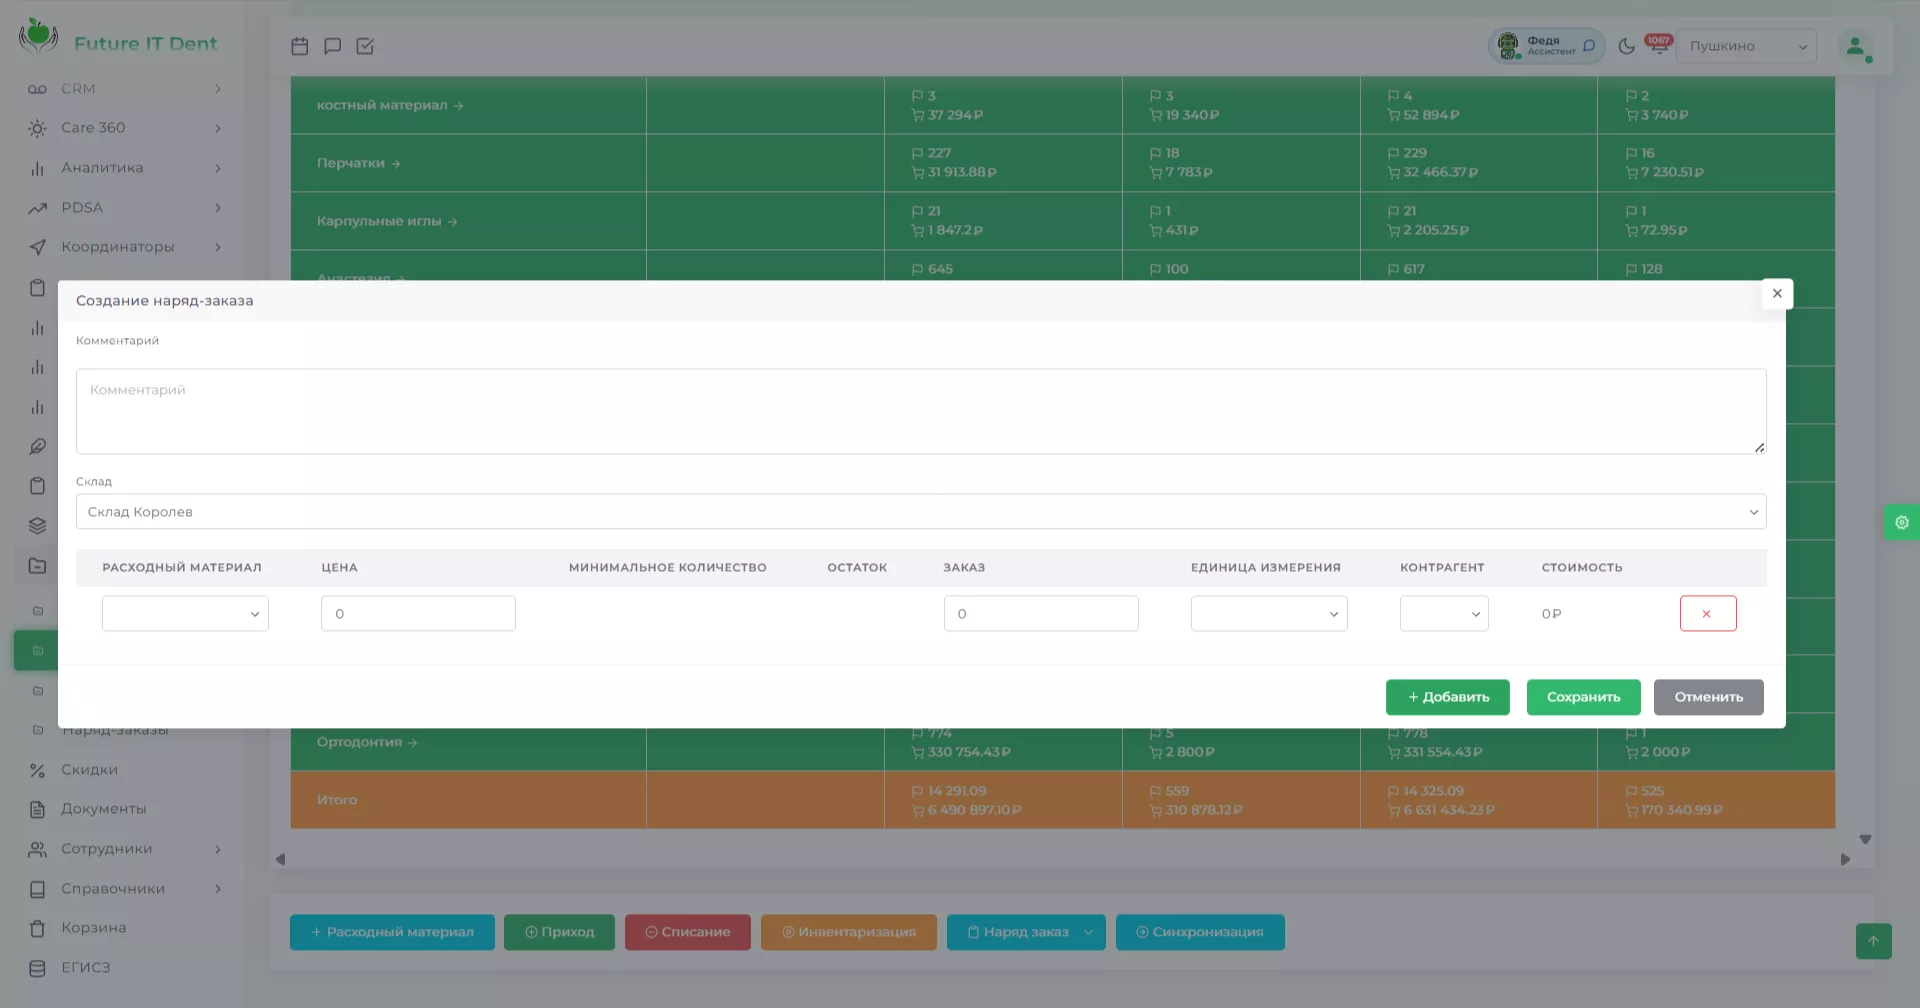Screen dimensions: 1920x1008
Task: Open the Ортодонтия row link
Action: pos(367,742)
